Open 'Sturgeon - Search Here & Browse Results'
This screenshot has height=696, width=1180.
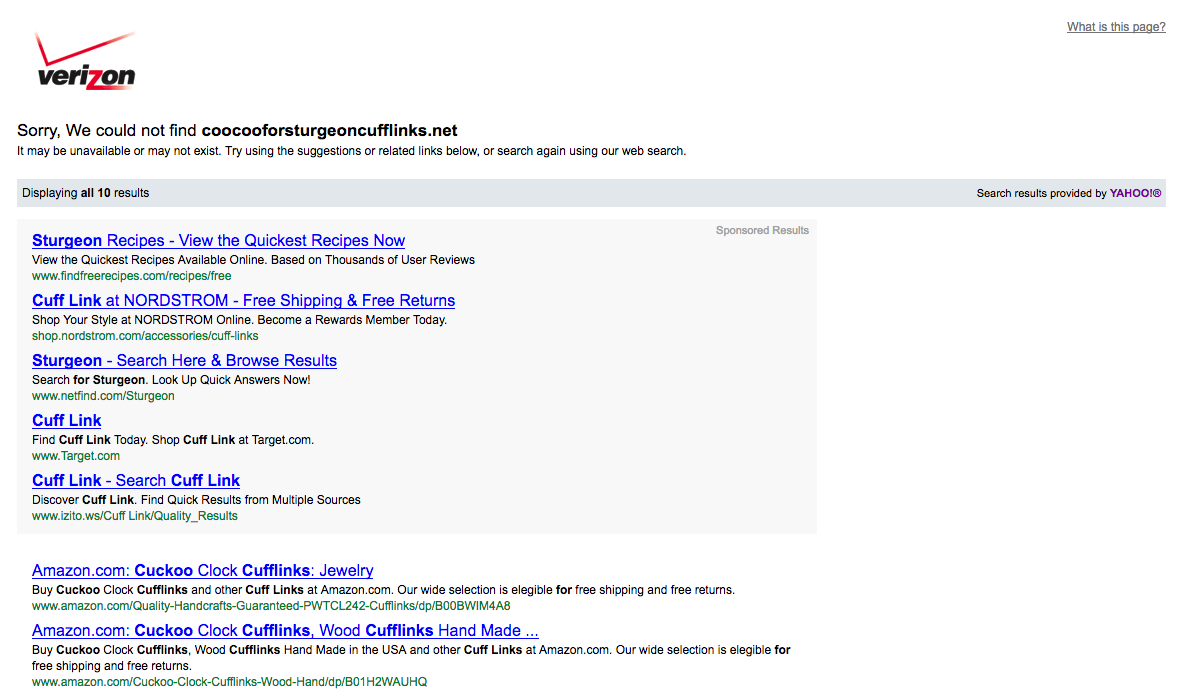184,360
